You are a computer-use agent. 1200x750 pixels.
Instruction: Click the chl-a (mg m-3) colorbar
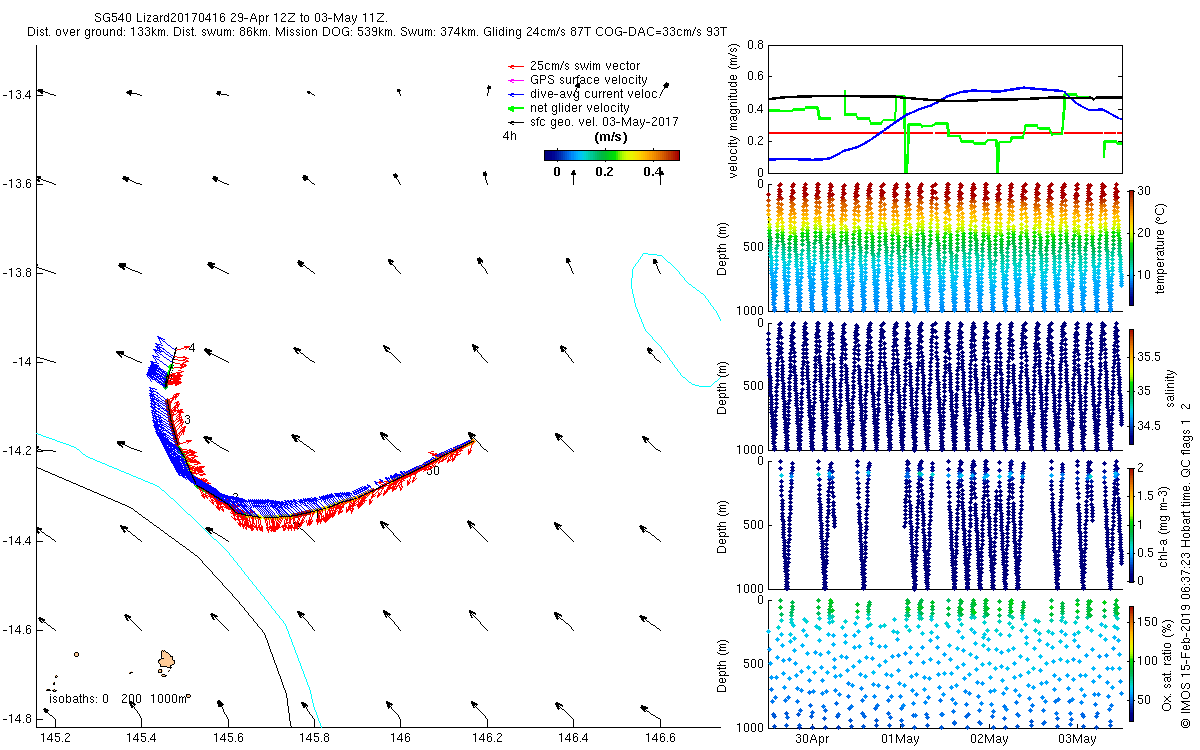click(1131, 524)
